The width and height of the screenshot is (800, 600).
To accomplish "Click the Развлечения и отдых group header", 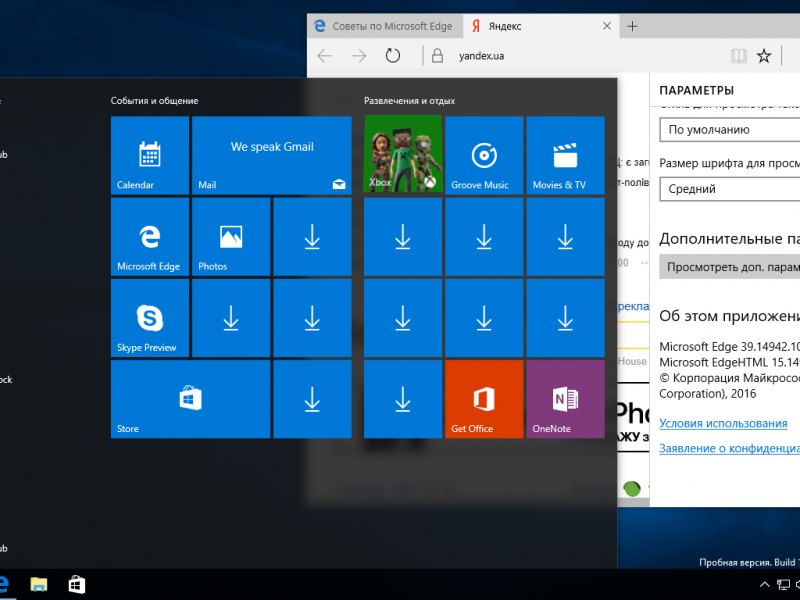I will tap(409, 101).
